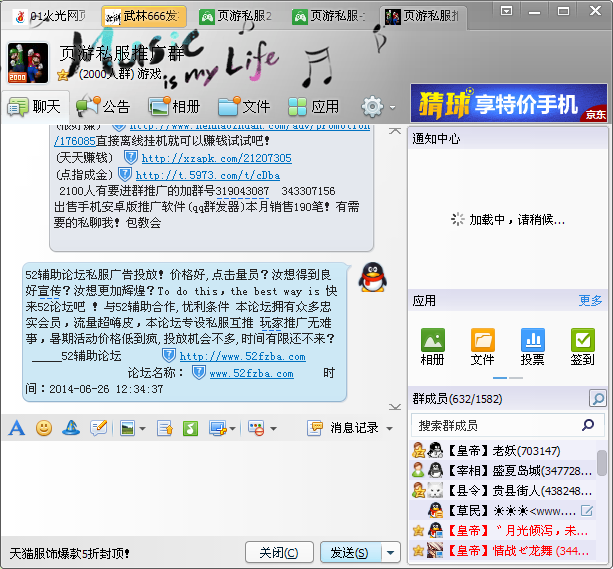
Task: Jump to the bottom of the chat with the down arrow
Action: coord(395,407)
